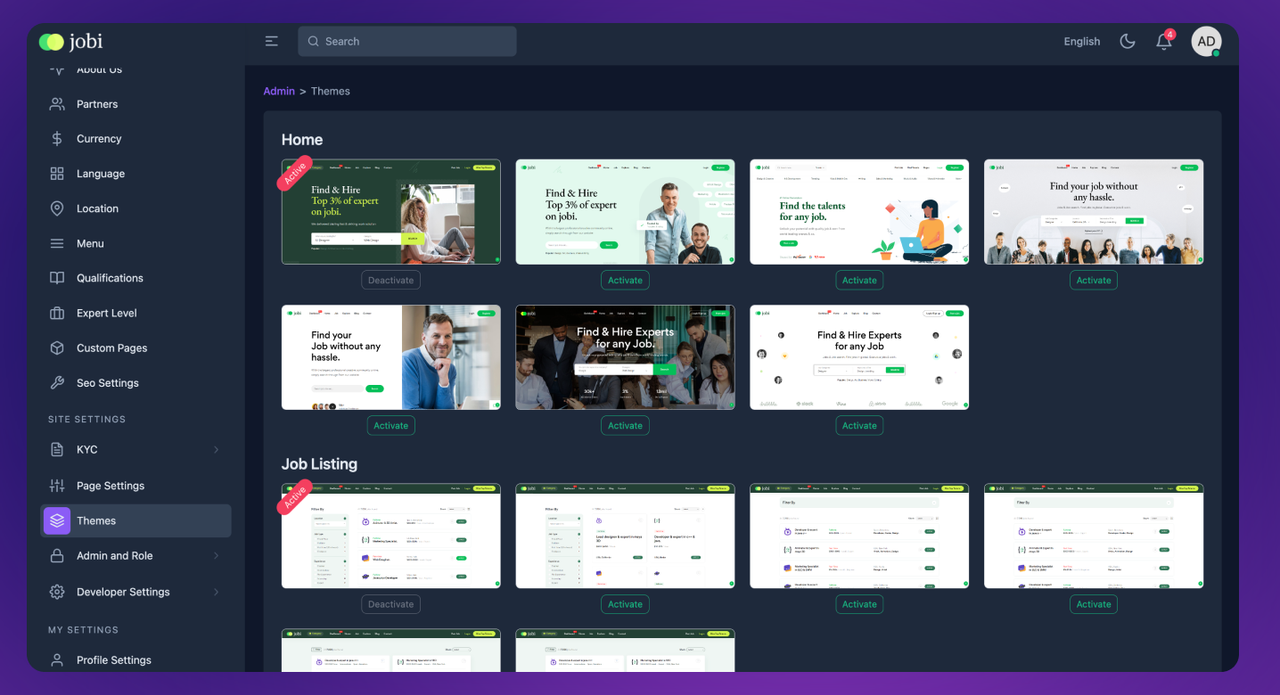Screen dimensions: 1280x695
Task: Activate the dark 'Find & Hire Experts' theme
Action: [x=625, y=425]
